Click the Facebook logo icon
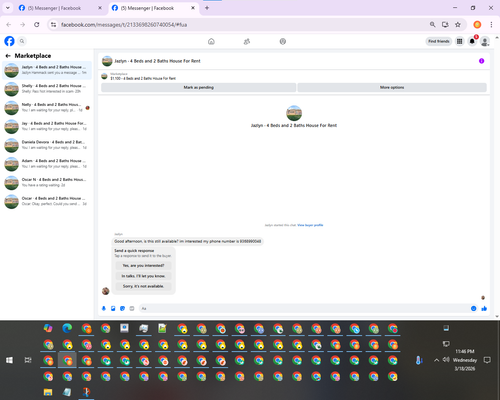Screen dimensions: 500x400 pyautogui.click(x=9, y=41)
